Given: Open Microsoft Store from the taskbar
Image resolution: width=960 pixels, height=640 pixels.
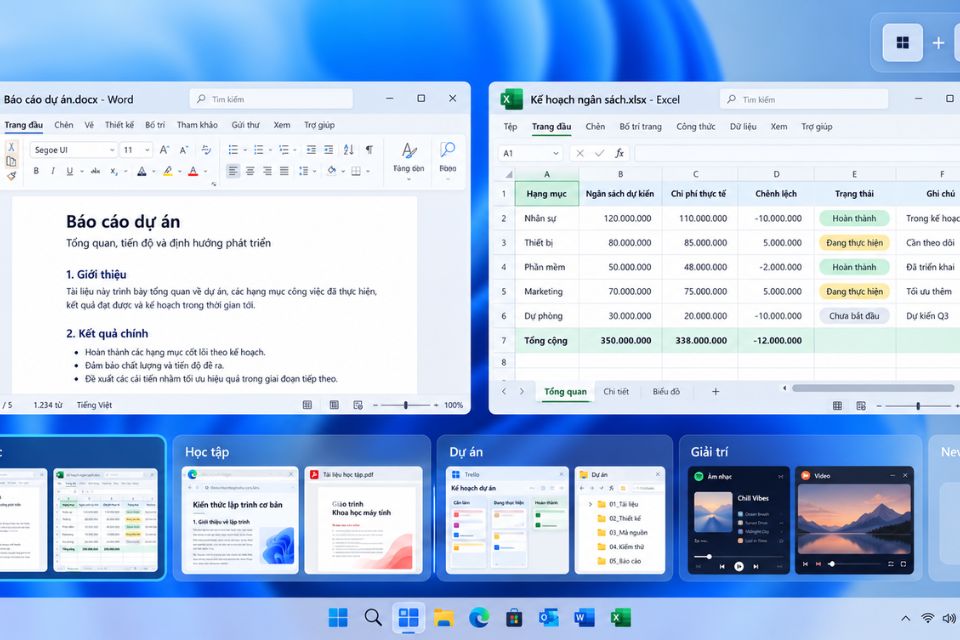Looking at the screenshot, I should coord(514,618).
